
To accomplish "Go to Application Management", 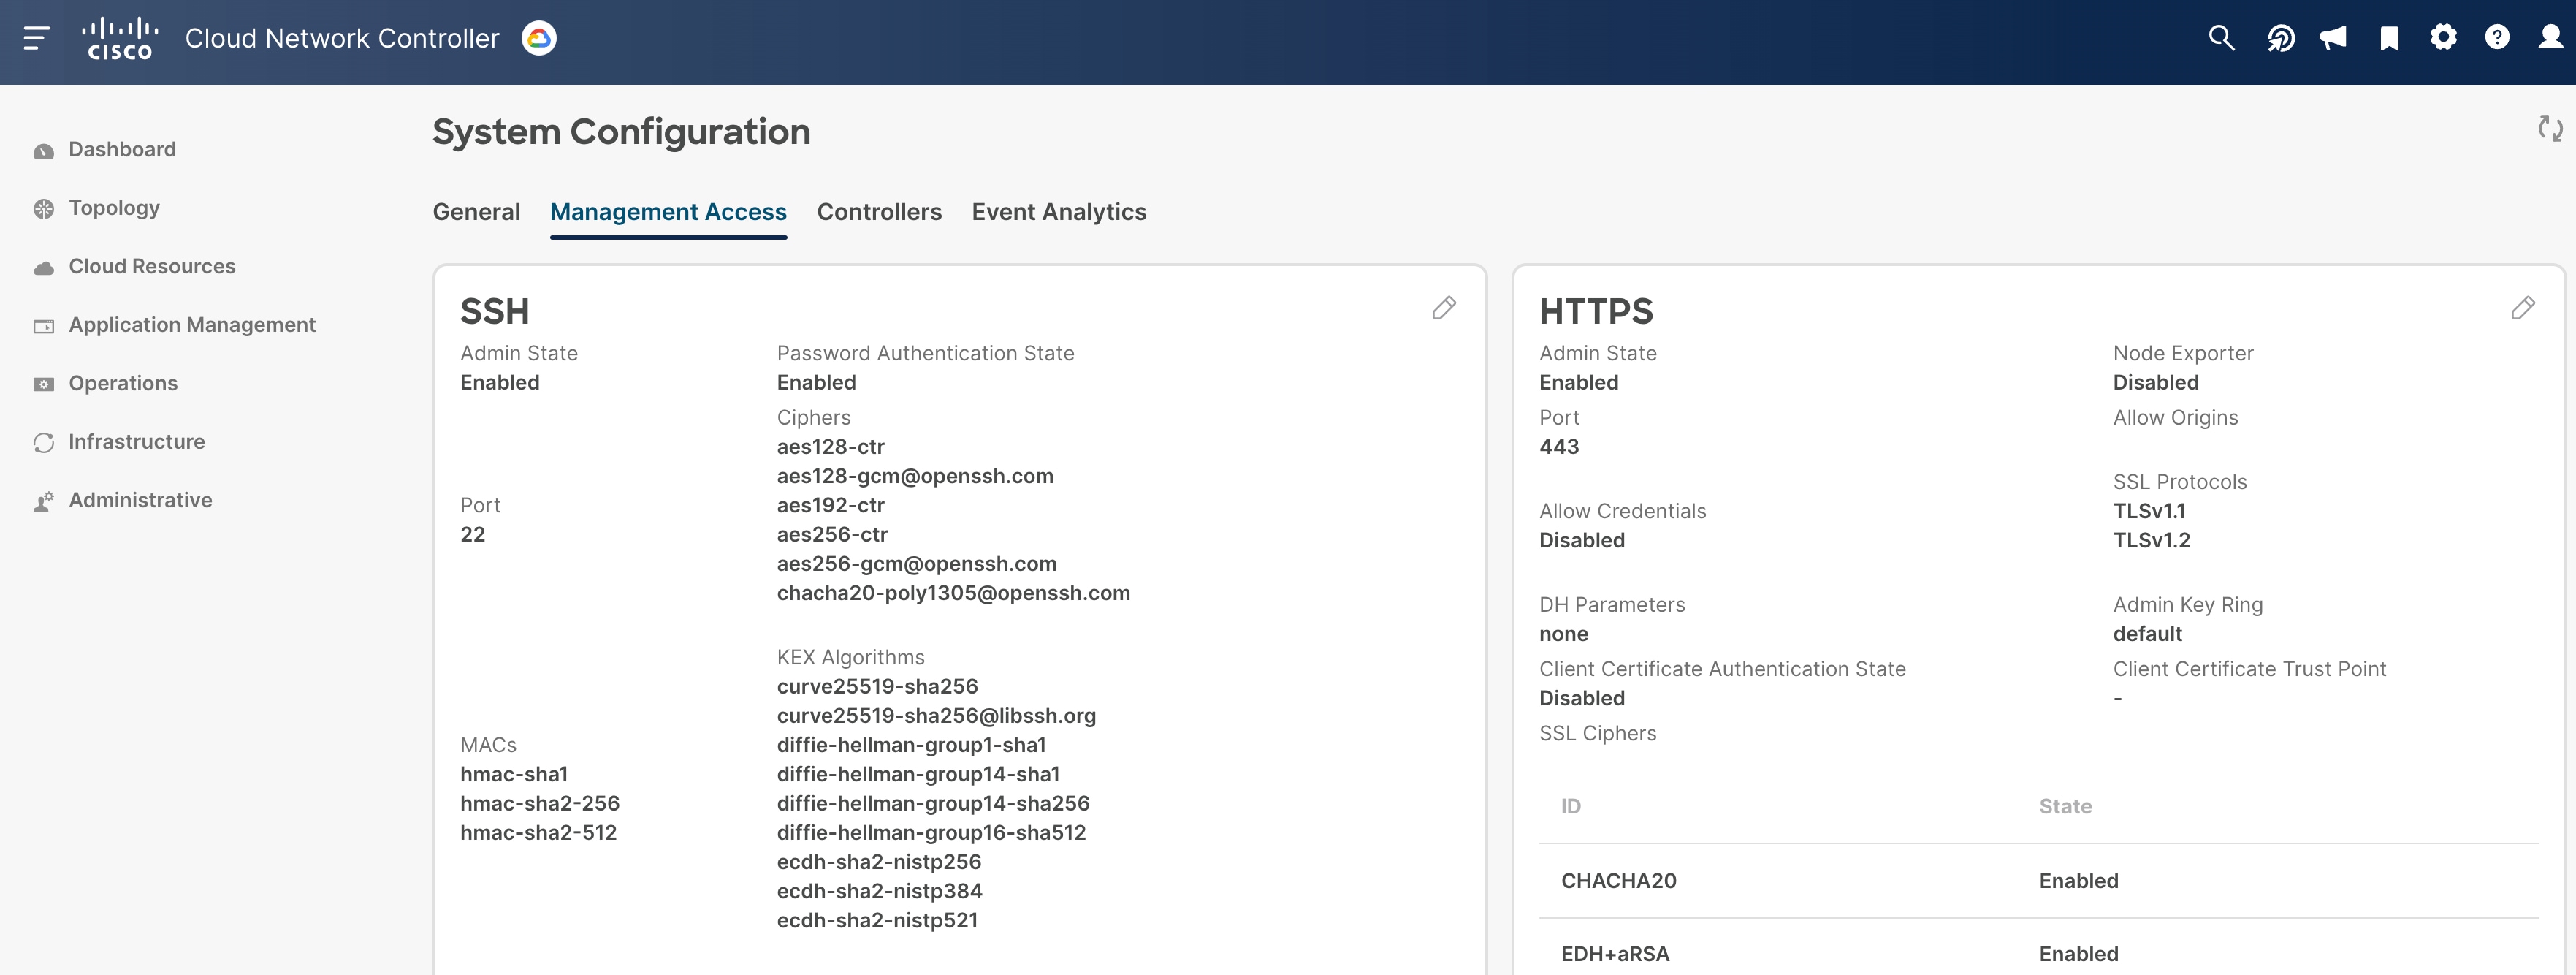I will 191,324.
